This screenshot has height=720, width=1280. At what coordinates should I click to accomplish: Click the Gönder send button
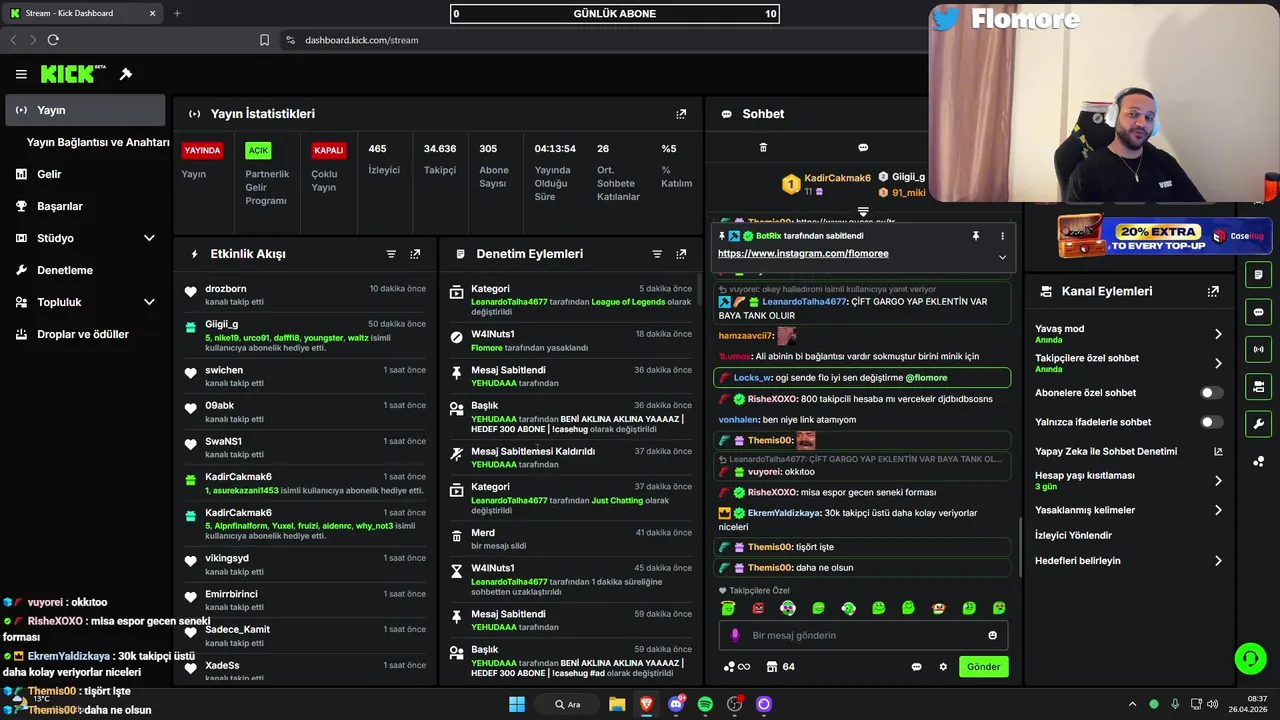point(983,667)
